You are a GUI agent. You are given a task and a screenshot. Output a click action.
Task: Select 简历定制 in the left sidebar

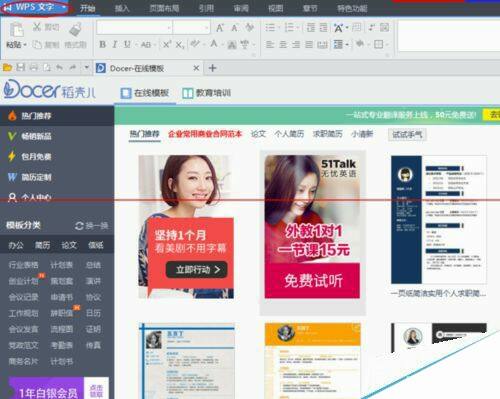tap(57, 177)
